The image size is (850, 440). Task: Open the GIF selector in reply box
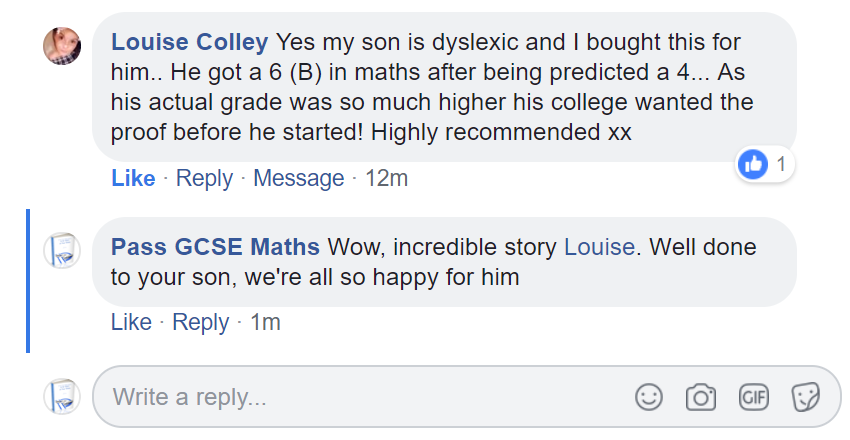click(x=753, y=397)
